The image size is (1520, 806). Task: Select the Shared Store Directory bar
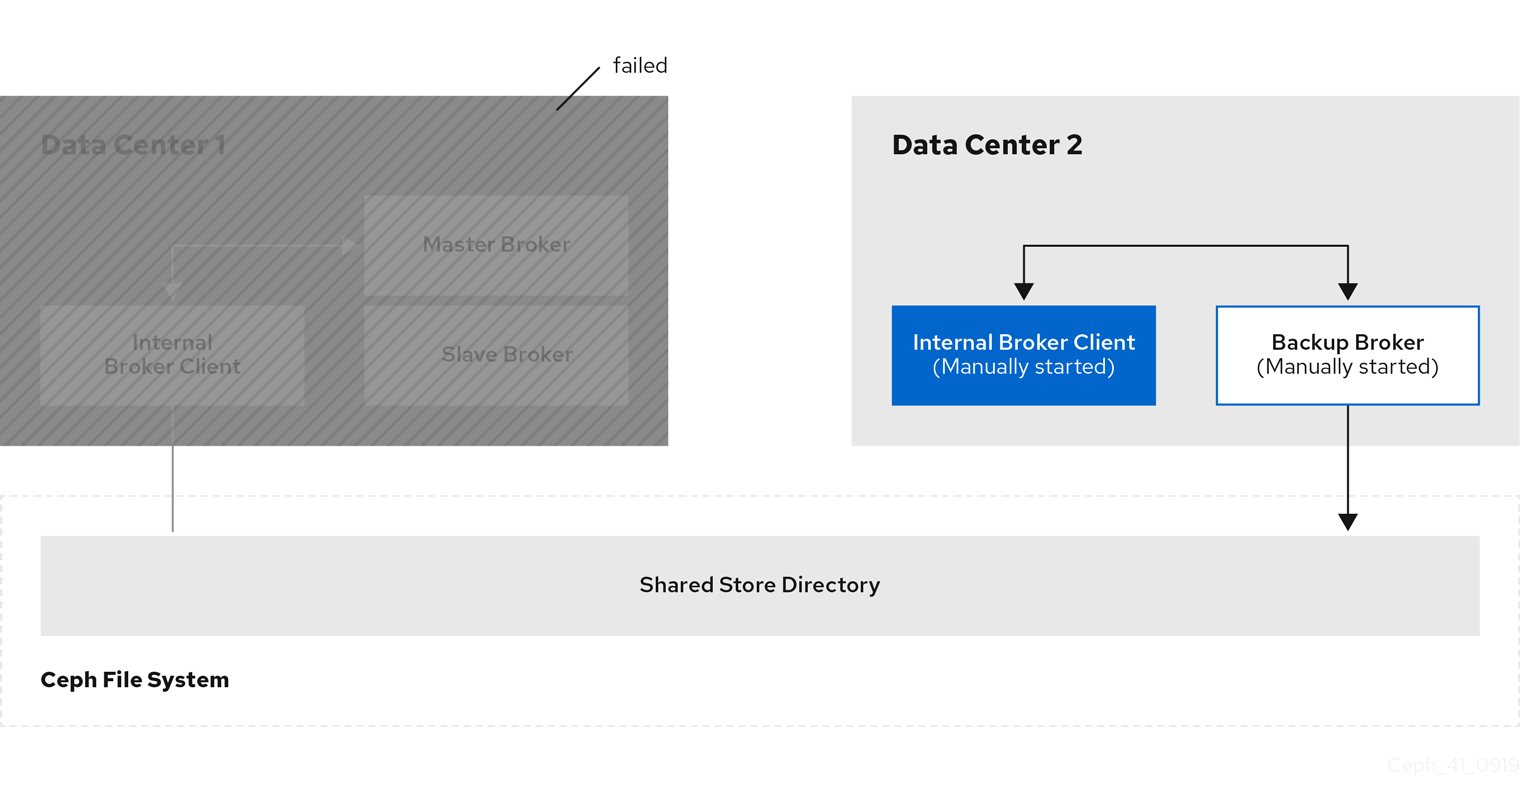(x=759, y=585)
